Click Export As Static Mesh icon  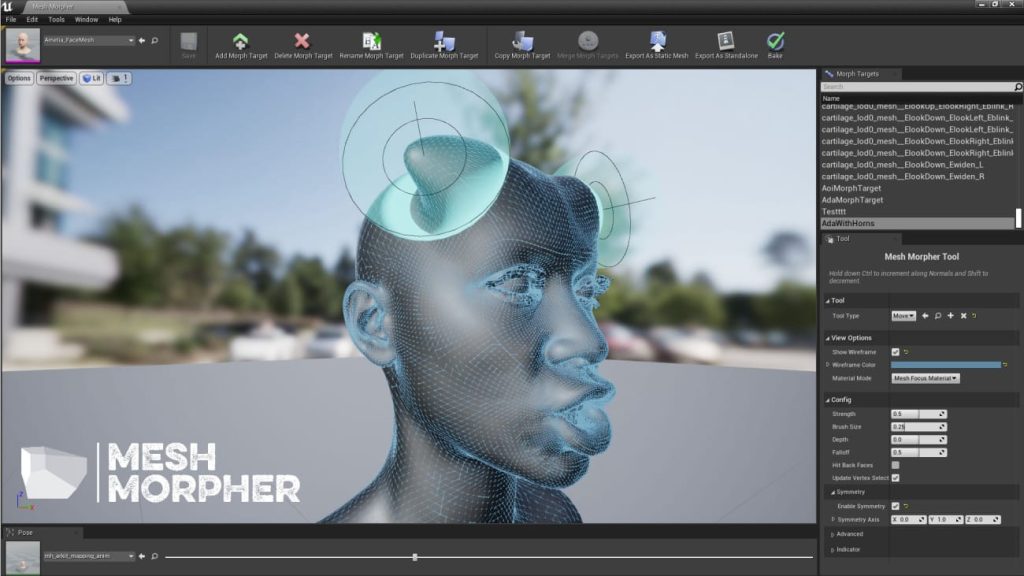tap(657, 41)
